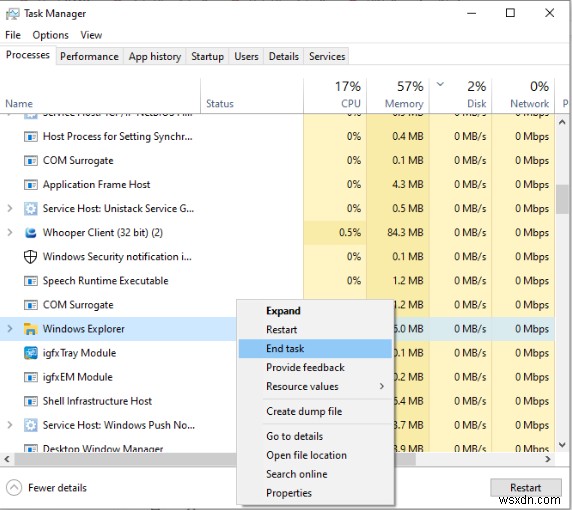Choose Restart in the context menu
Screen dimensions: 572x510
pos(316,330)
